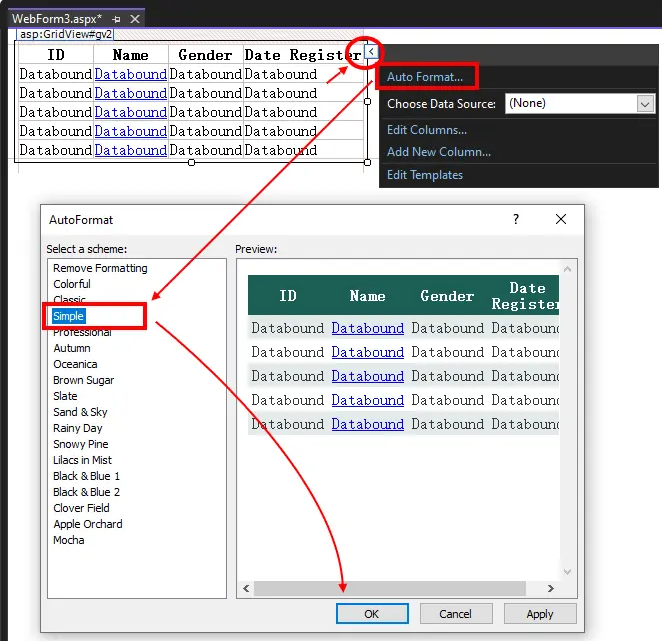The height and width of the screenshot is (641, 662).
Task: Click the preview vertical scroll down arrow
Action: (x=568, y=572)
